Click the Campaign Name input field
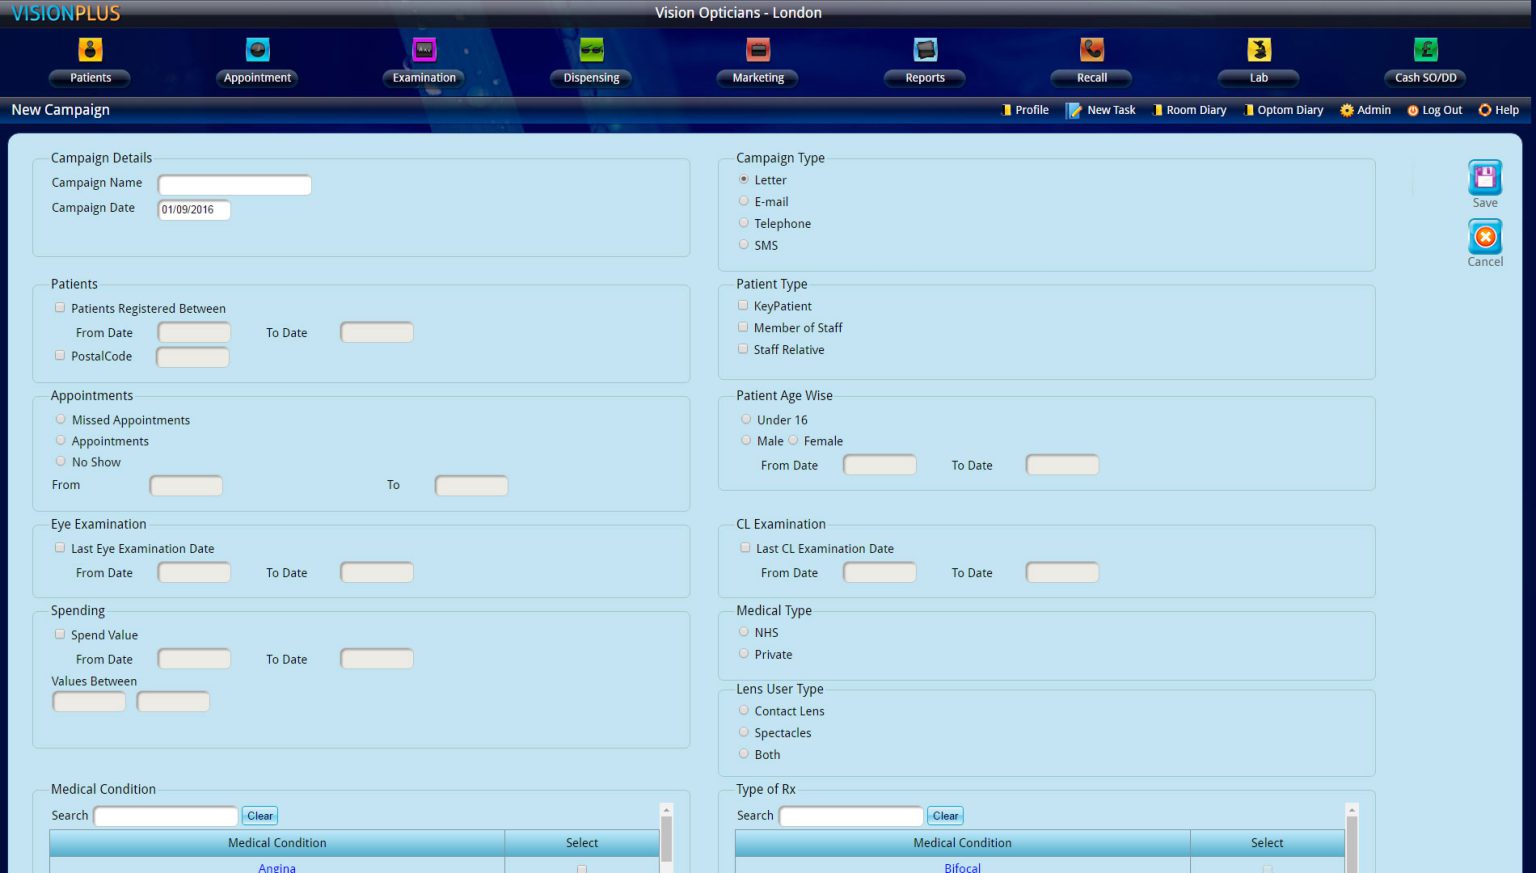 [234, 185]
